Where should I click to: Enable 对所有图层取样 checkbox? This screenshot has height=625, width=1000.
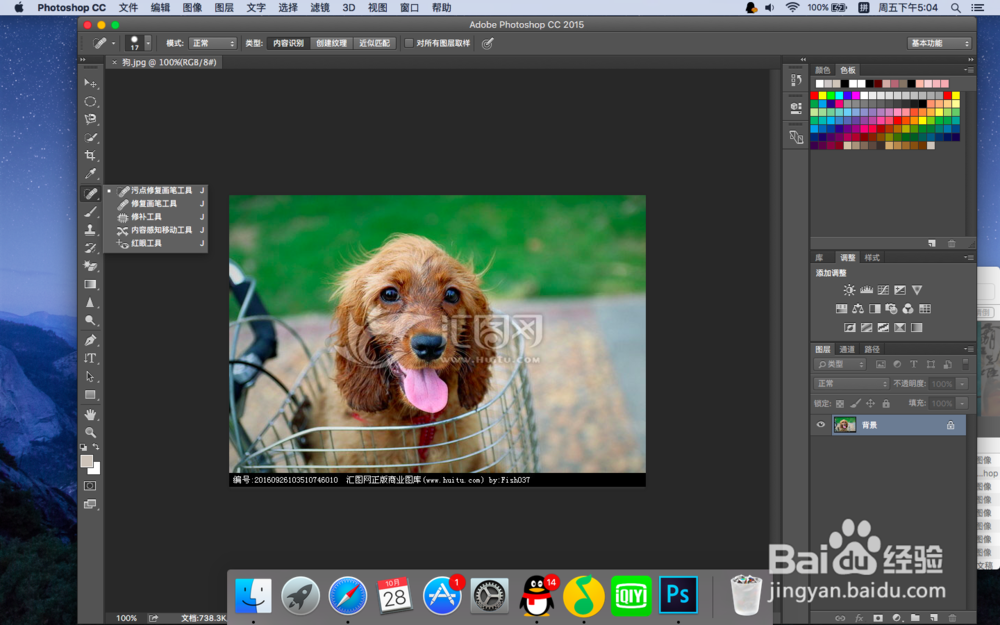(409, 44)
